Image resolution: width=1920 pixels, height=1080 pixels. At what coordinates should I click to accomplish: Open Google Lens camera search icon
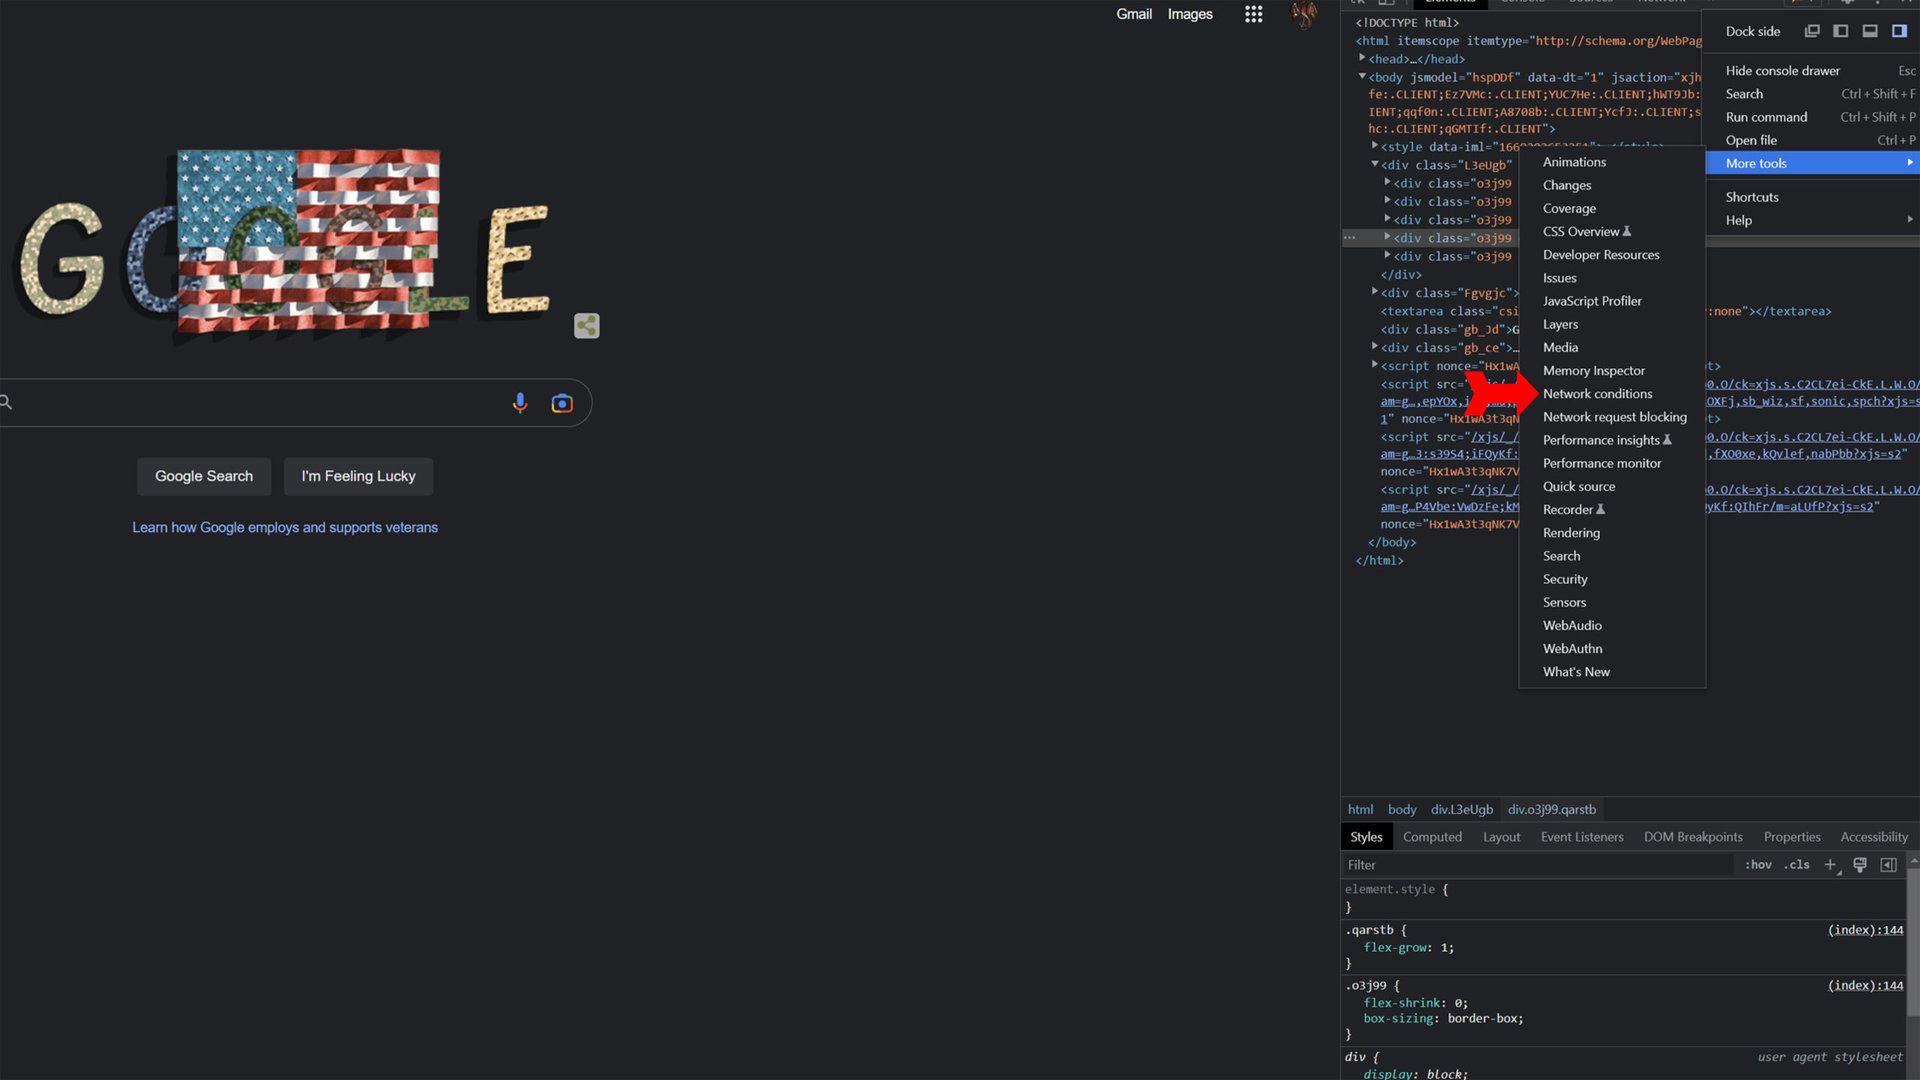[562, 403]
